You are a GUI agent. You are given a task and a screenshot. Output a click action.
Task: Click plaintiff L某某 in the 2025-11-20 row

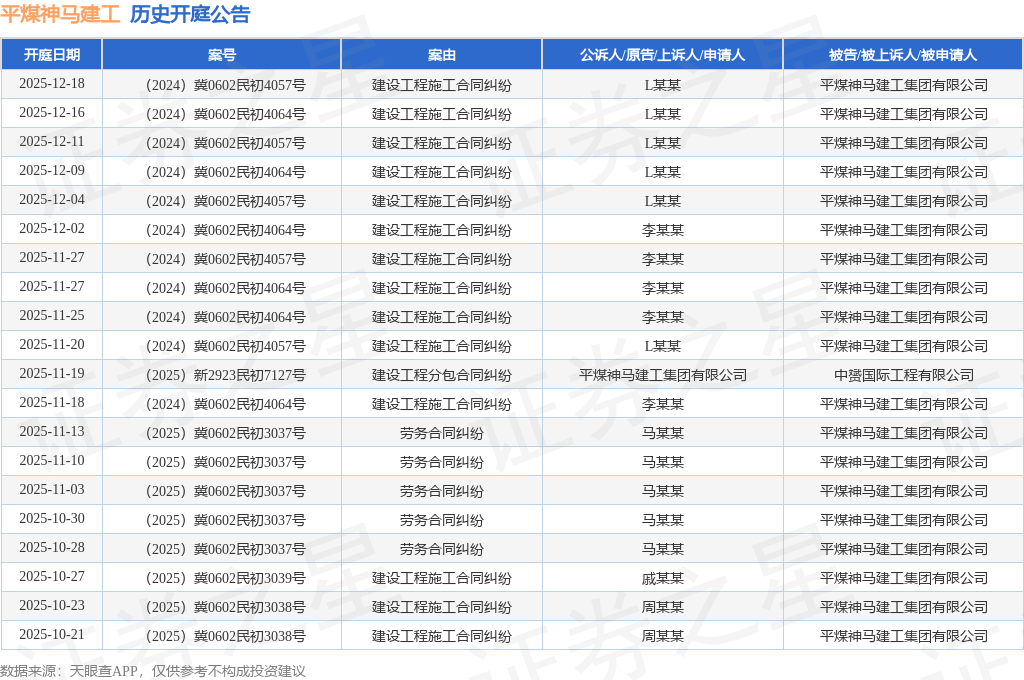click(662, 346)
